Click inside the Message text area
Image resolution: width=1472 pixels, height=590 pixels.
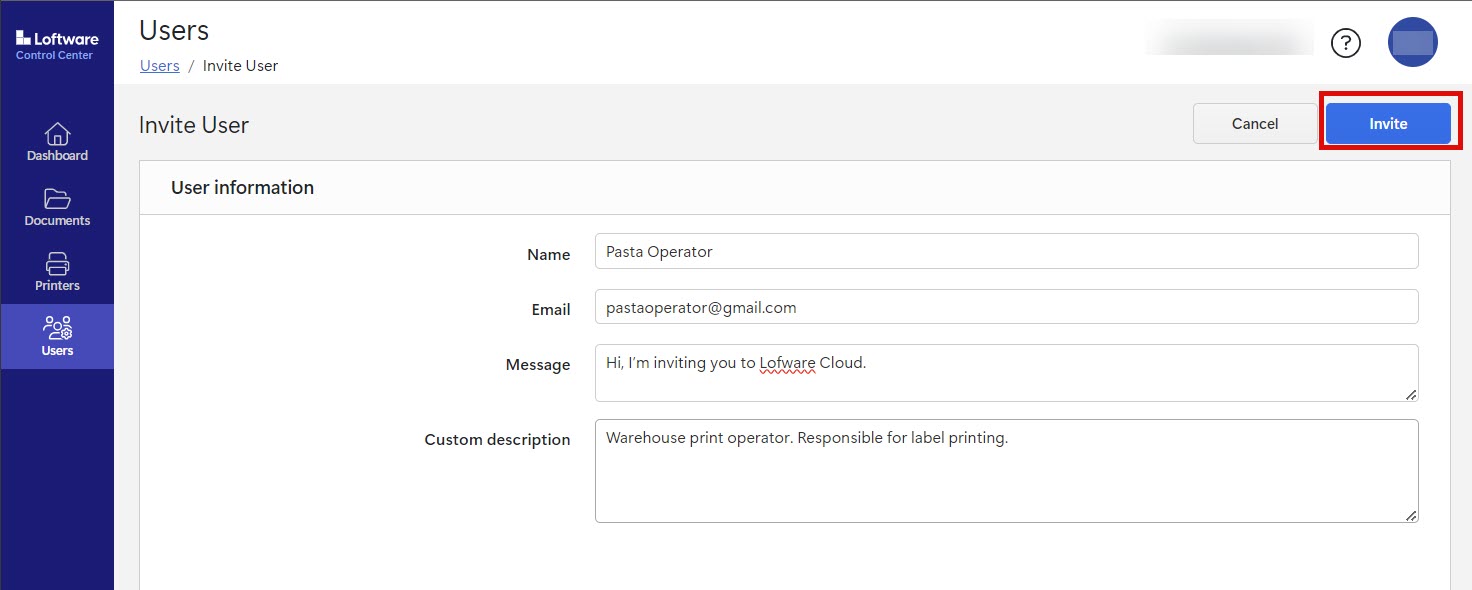tap(1005, 382)
